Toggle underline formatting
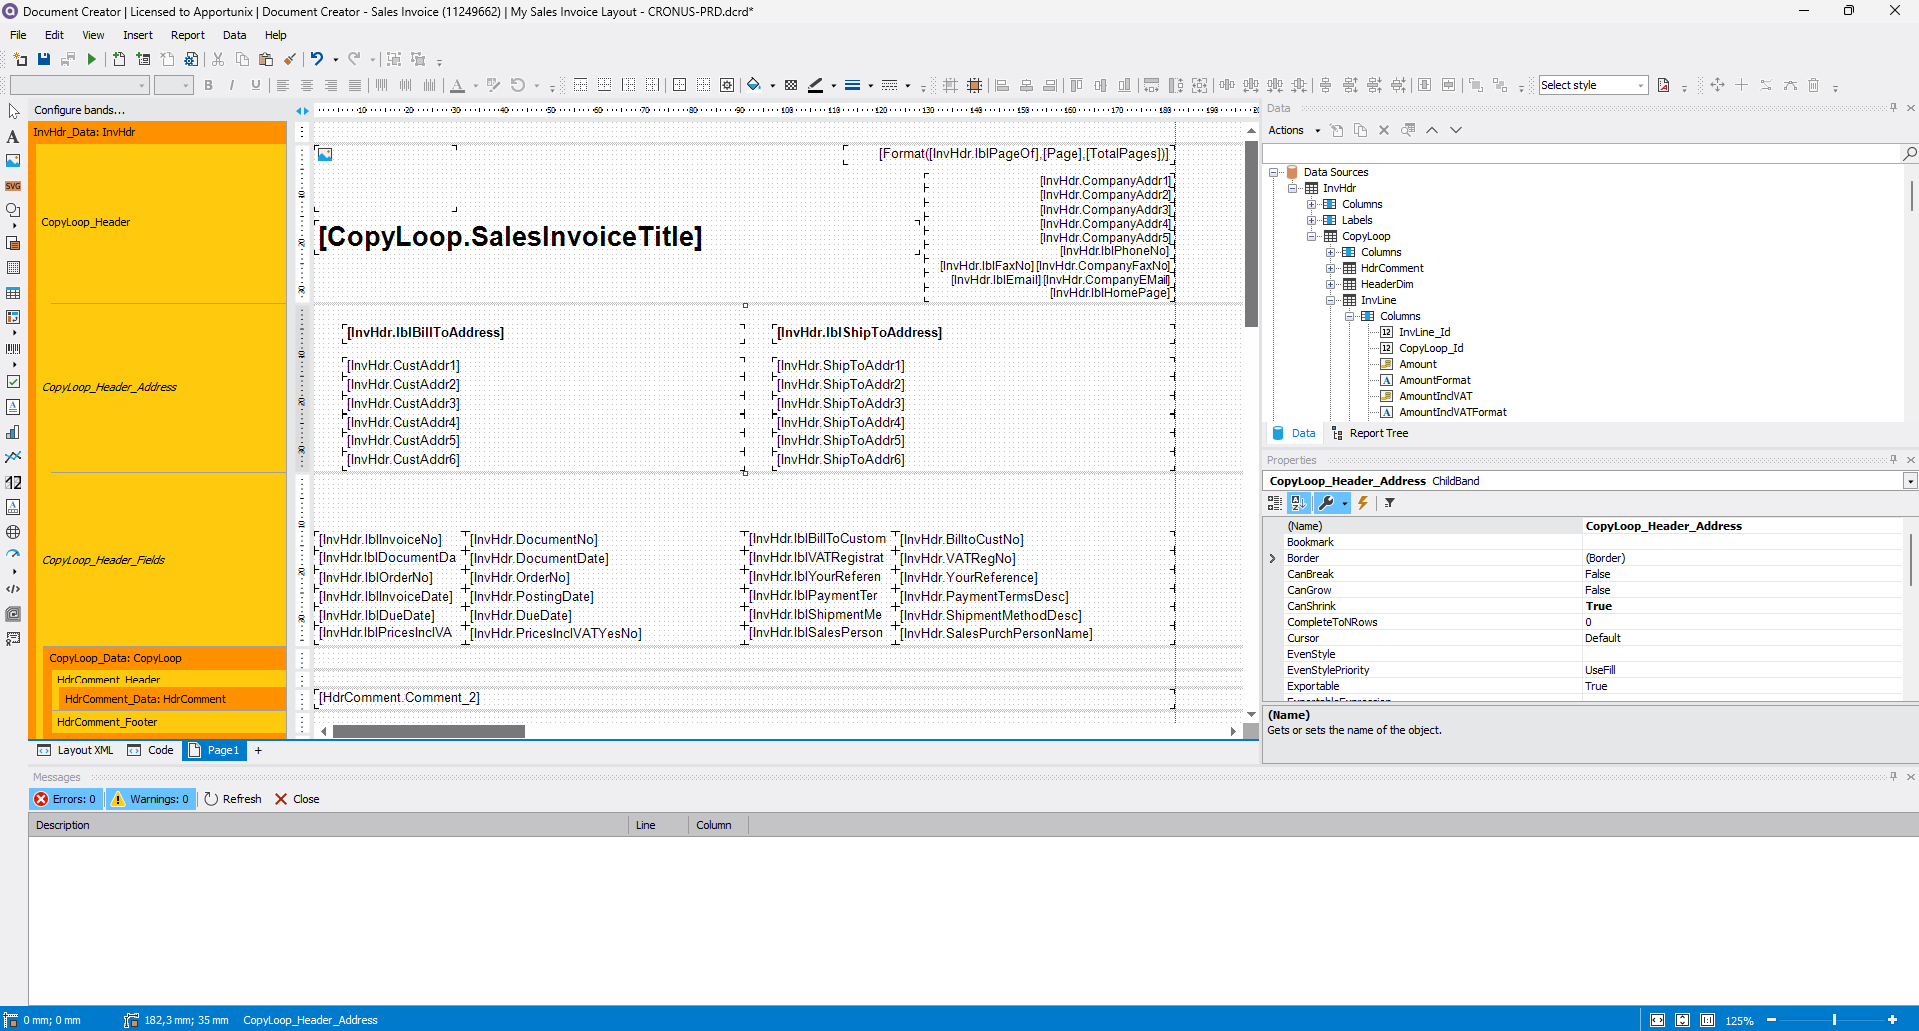 (x=254, y=85)
